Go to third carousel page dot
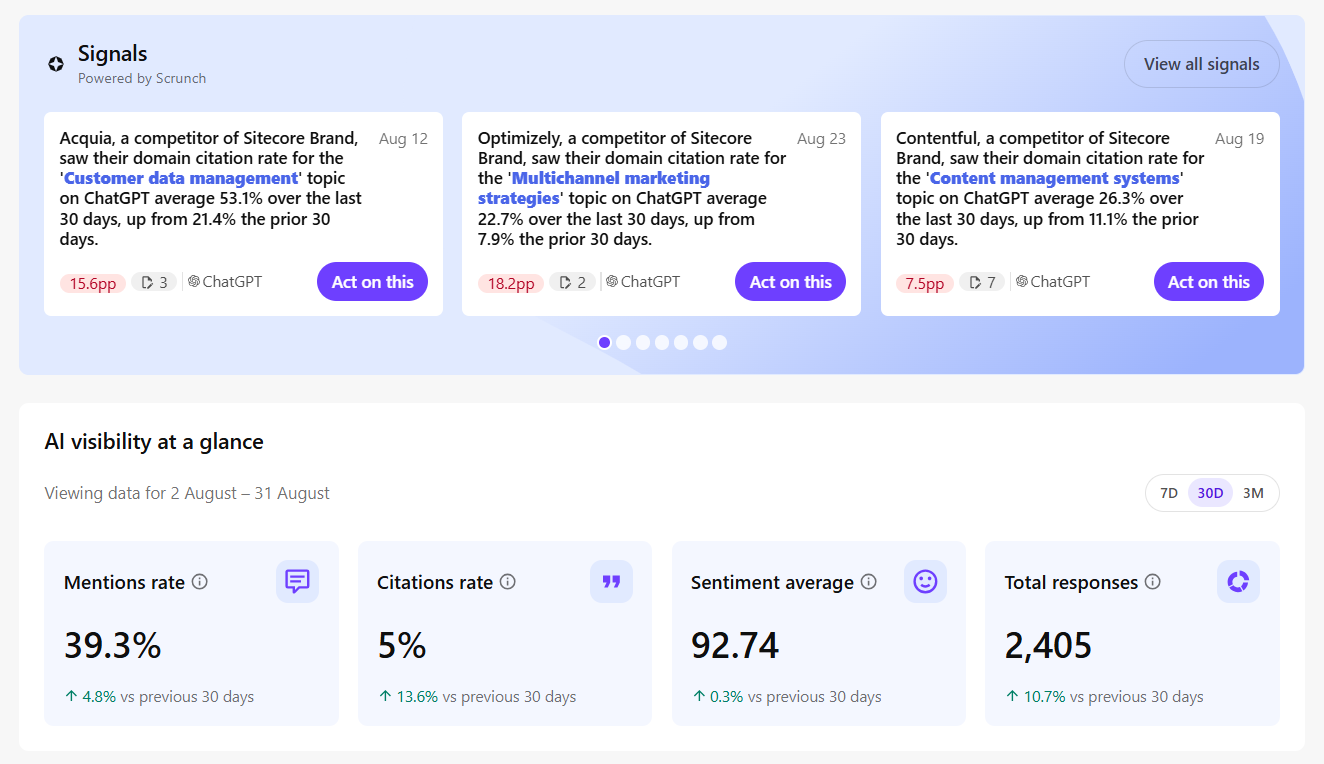 pos(642,342)
